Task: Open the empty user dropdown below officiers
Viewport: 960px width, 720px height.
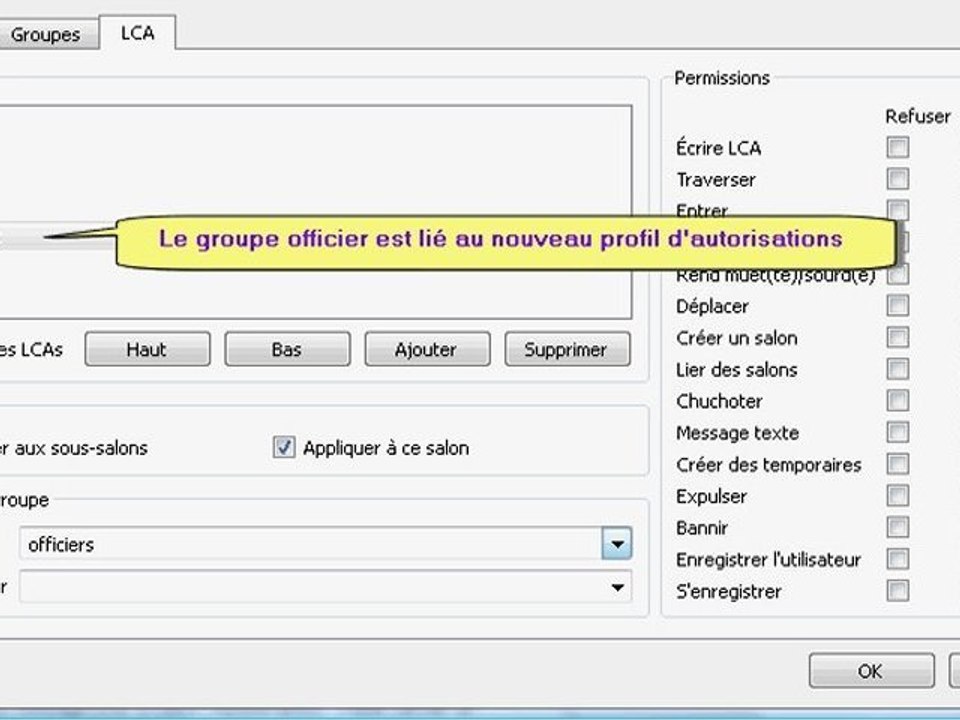Action: (326, 587)
